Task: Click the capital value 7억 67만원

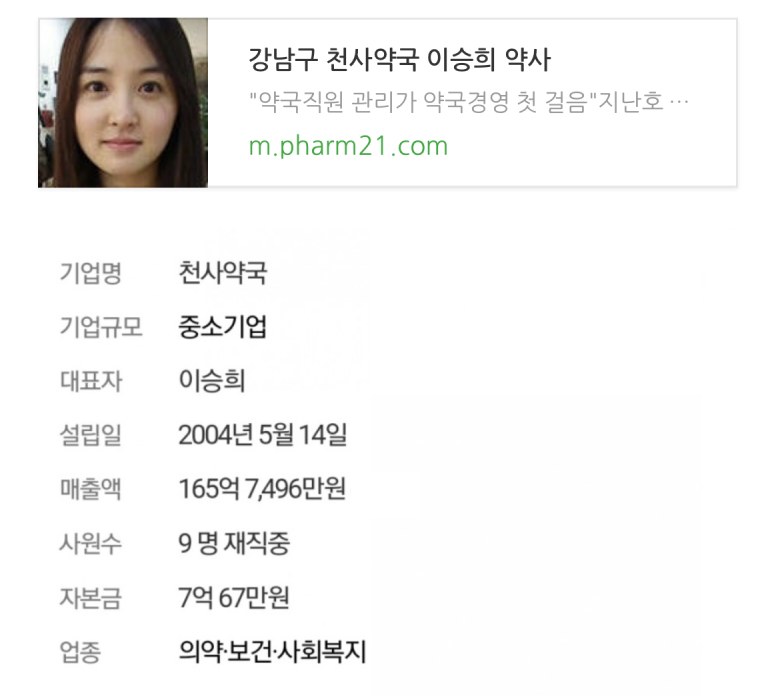Action: [x=234, y=597]
